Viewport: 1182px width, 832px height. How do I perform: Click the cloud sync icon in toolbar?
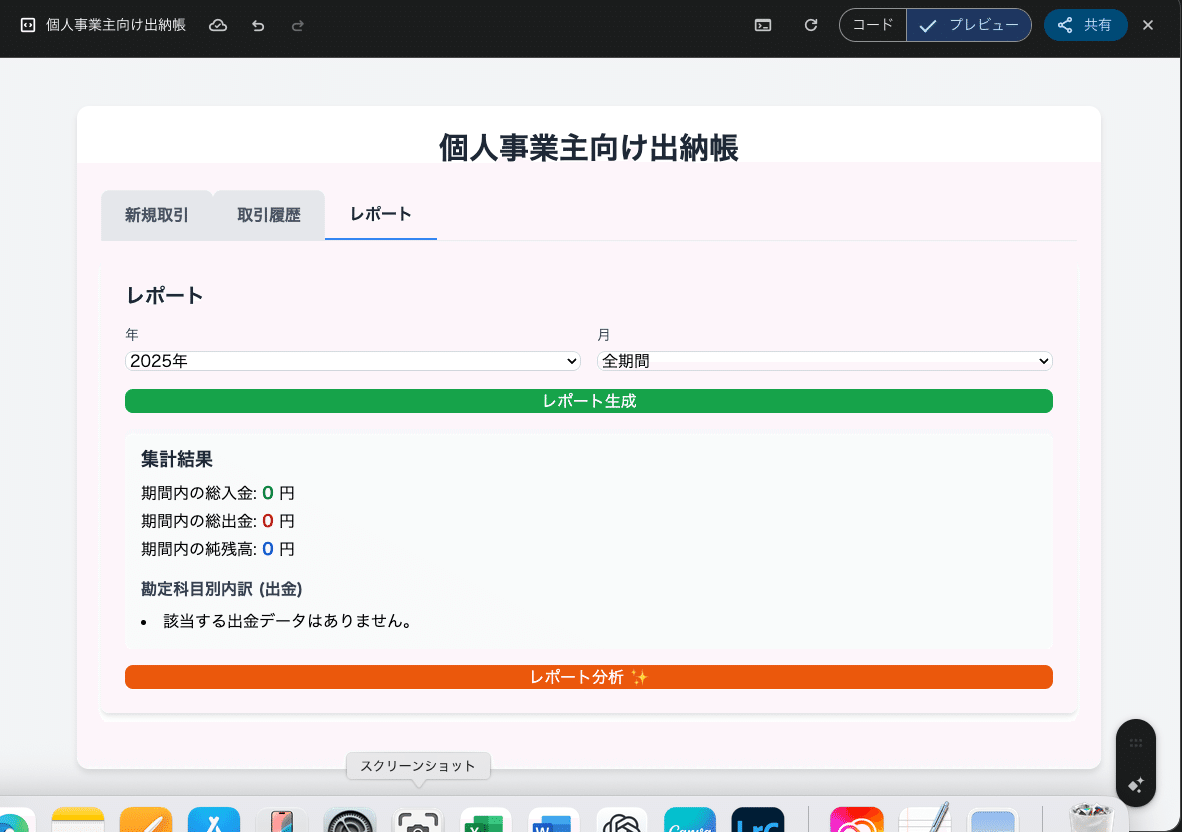coord(218,25)
